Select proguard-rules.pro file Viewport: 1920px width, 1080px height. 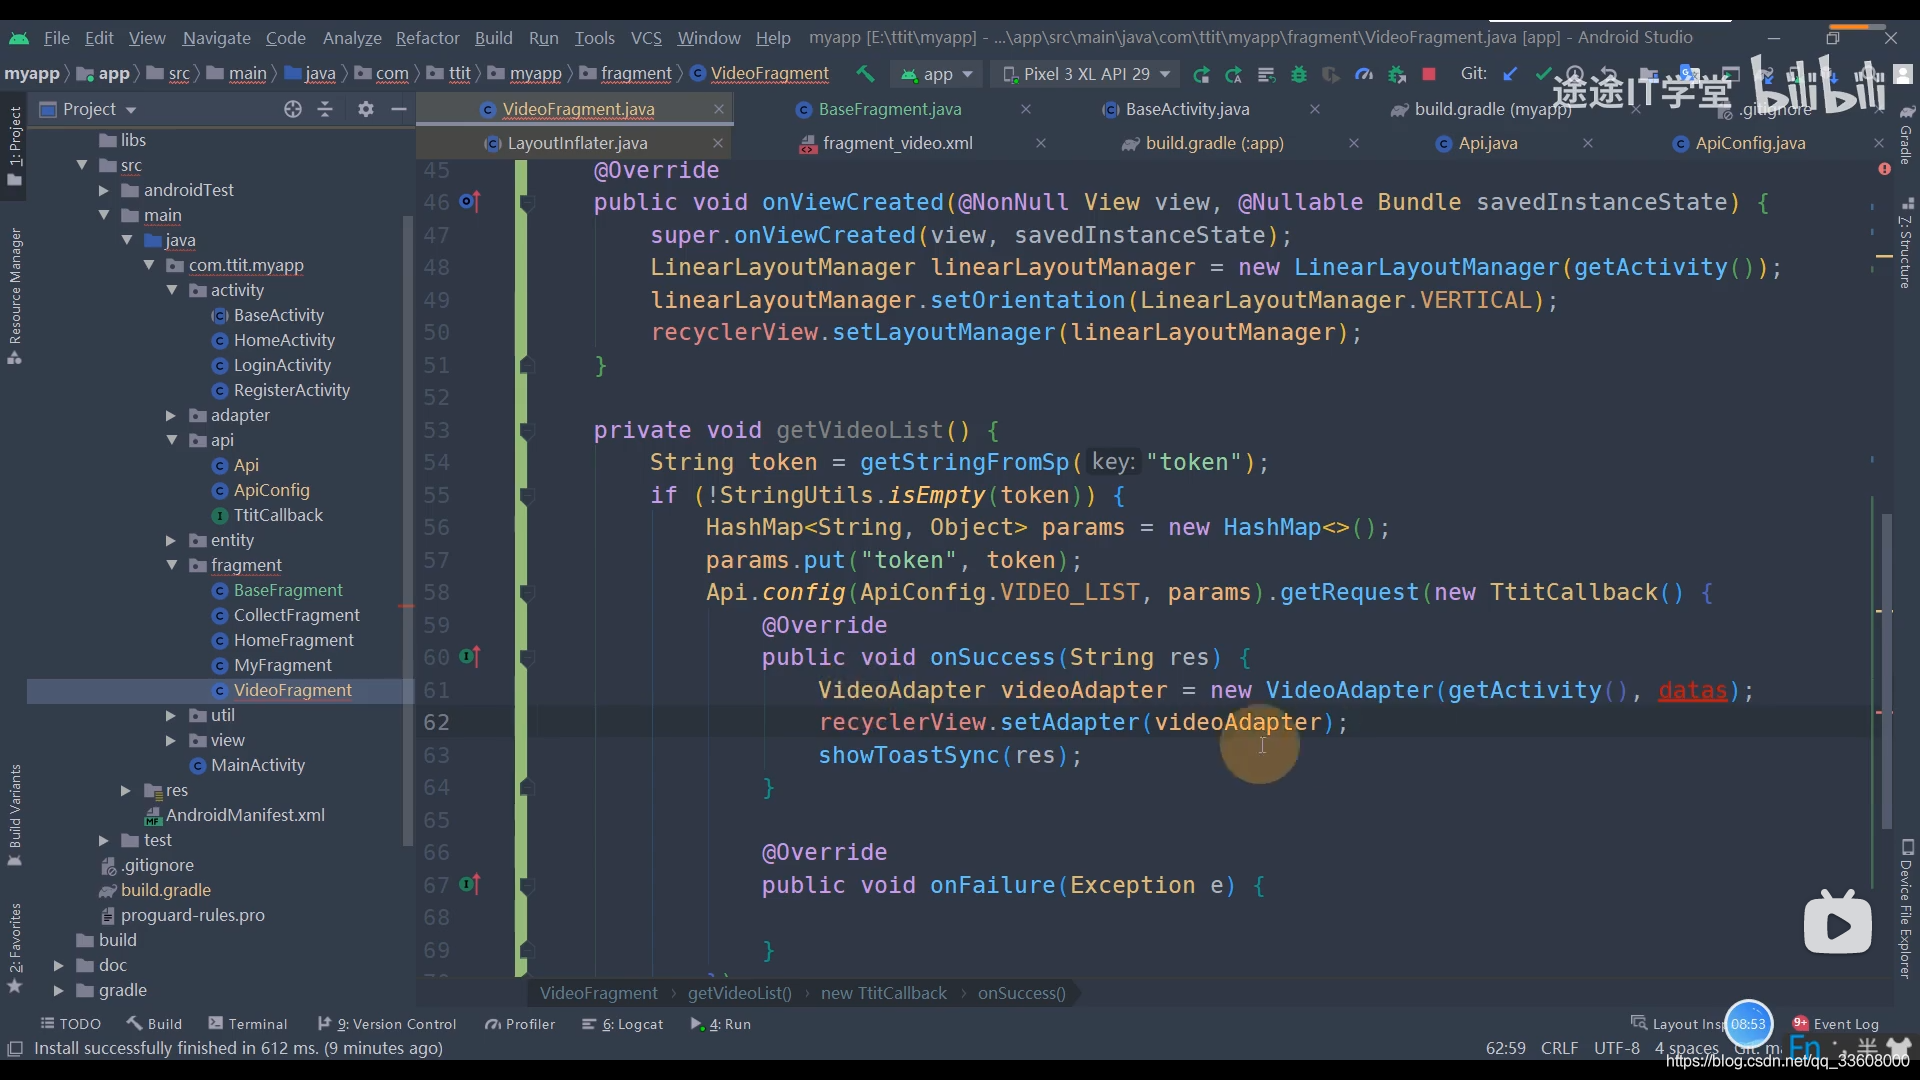click(x=192, y=915)
